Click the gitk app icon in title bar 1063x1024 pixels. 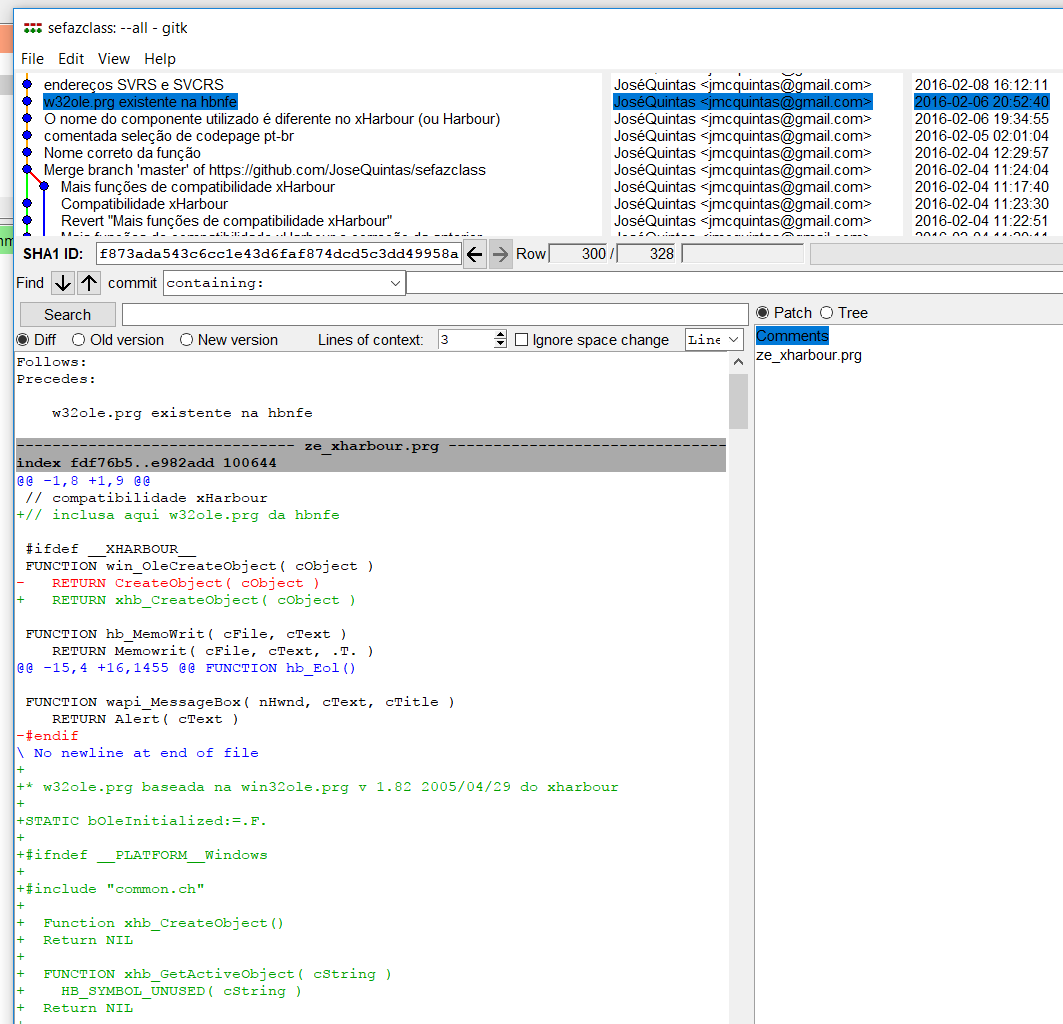click(33, 28)
